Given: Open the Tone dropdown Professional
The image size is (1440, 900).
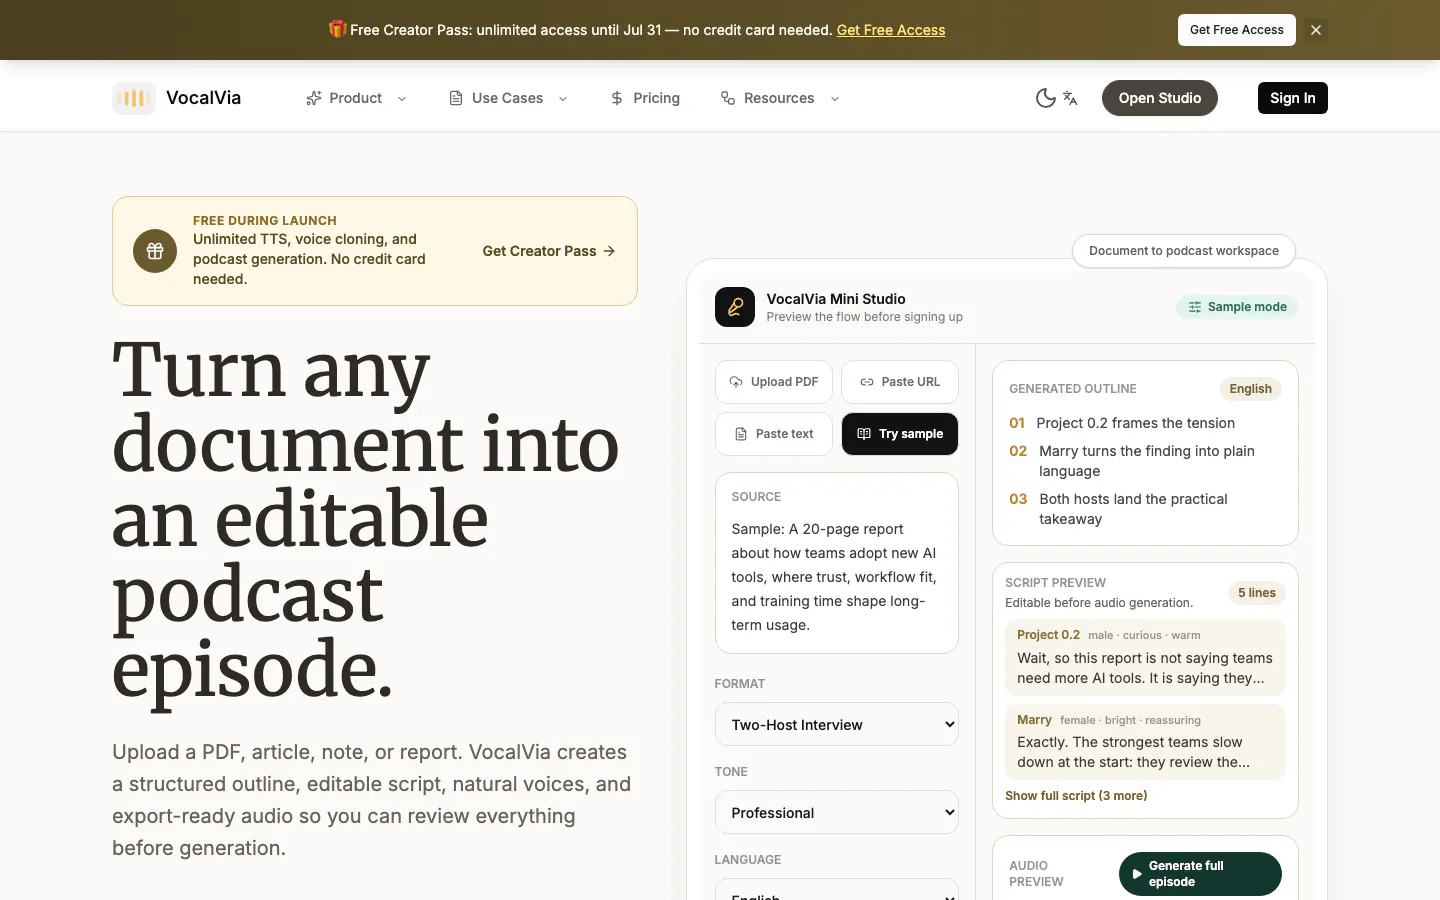Looking at the screenshot, I should click(x=837, y=812).
